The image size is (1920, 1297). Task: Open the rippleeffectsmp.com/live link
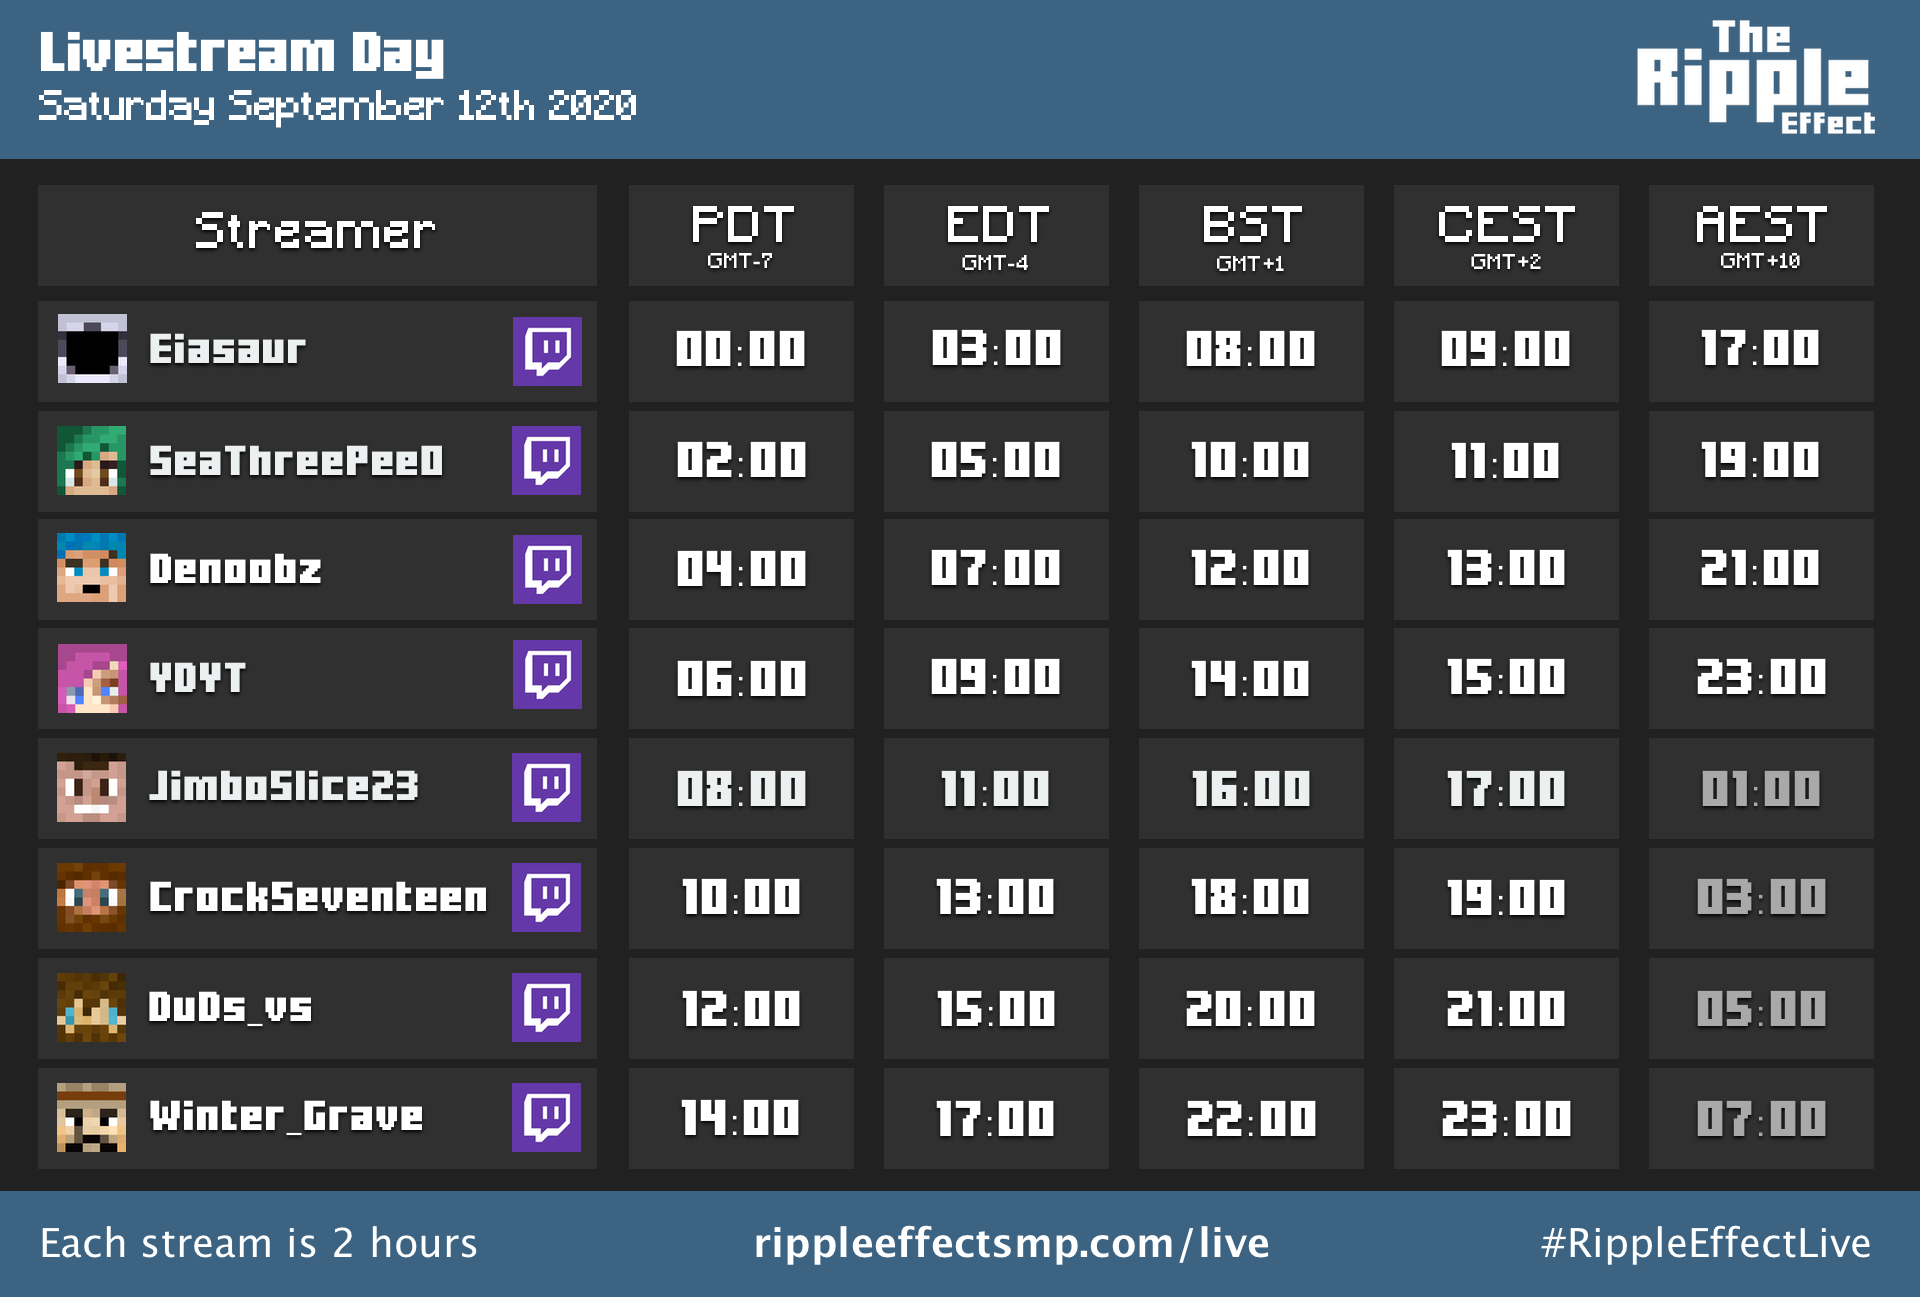click(x=1011, y=1243)
